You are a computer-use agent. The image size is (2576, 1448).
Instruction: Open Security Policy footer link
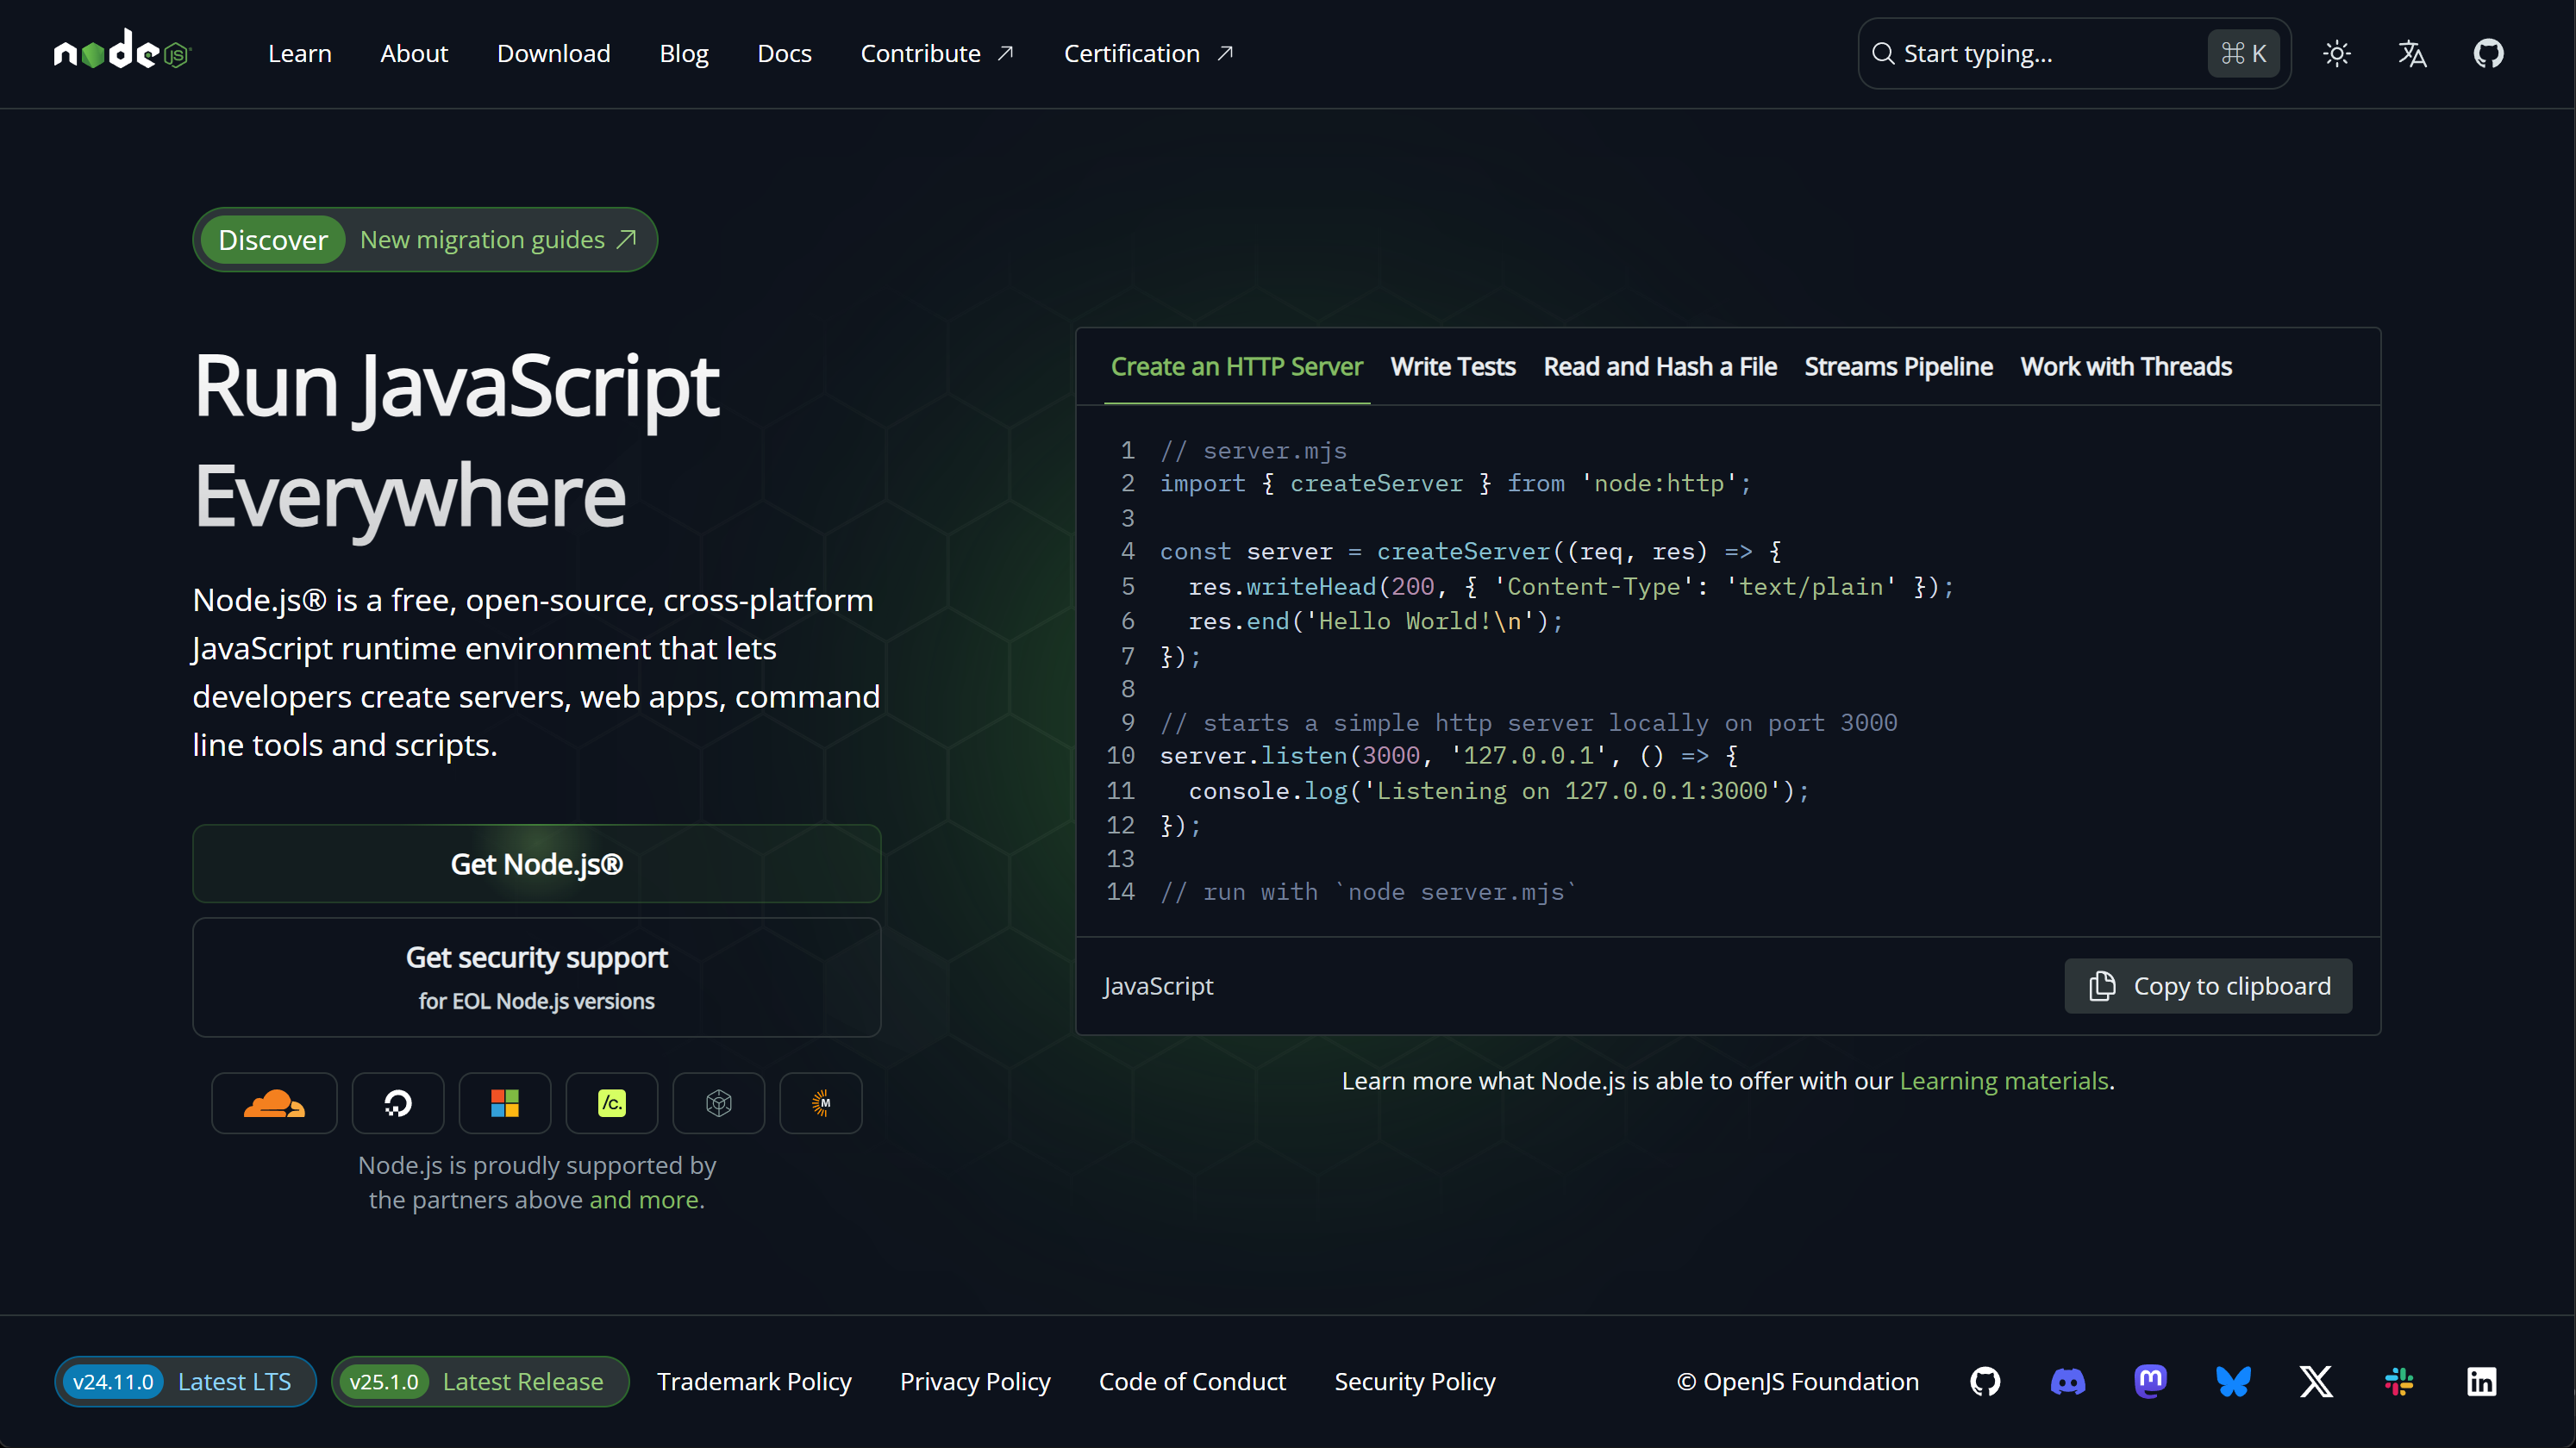(1415, 1381)
